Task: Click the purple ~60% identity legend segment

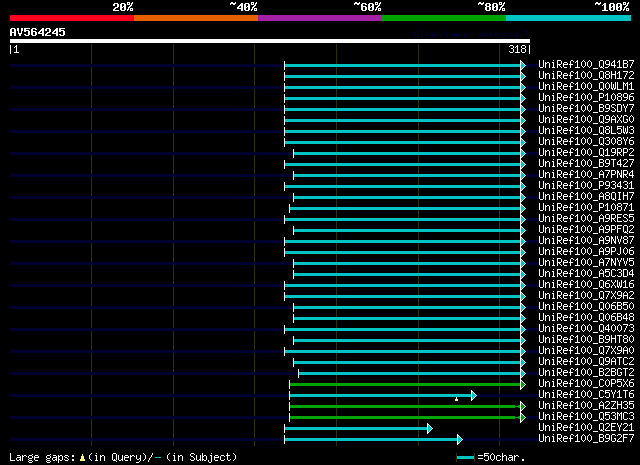Action: pos(320,18)
